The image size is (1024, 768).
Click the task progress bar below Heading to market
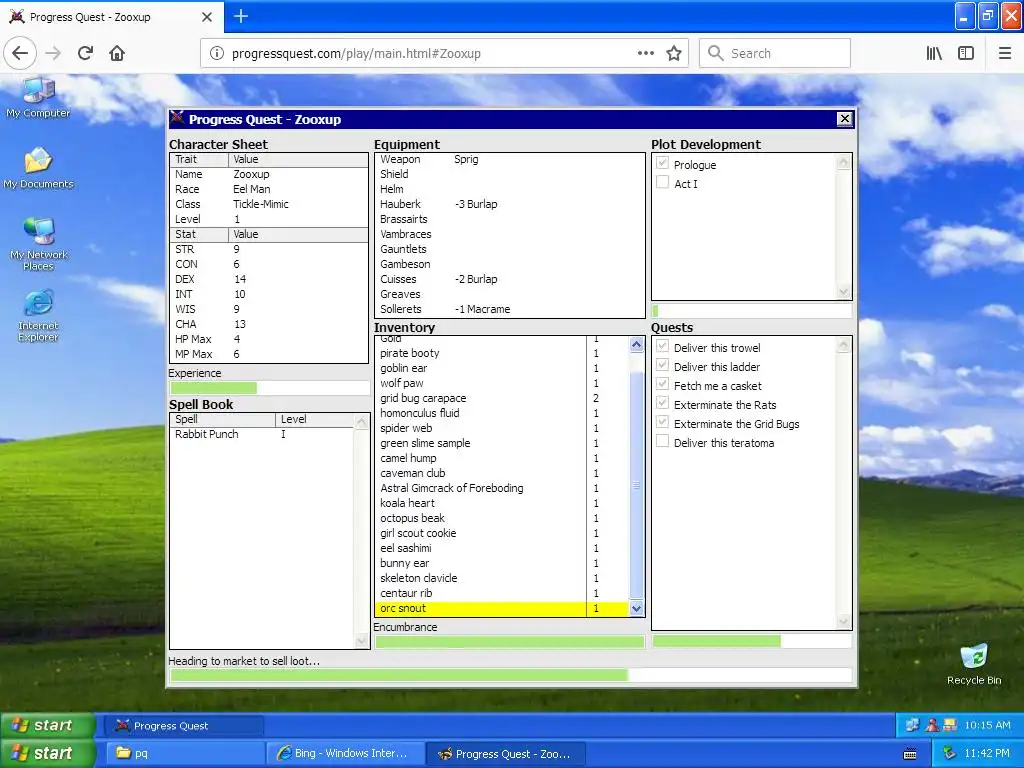coord(511,675)
